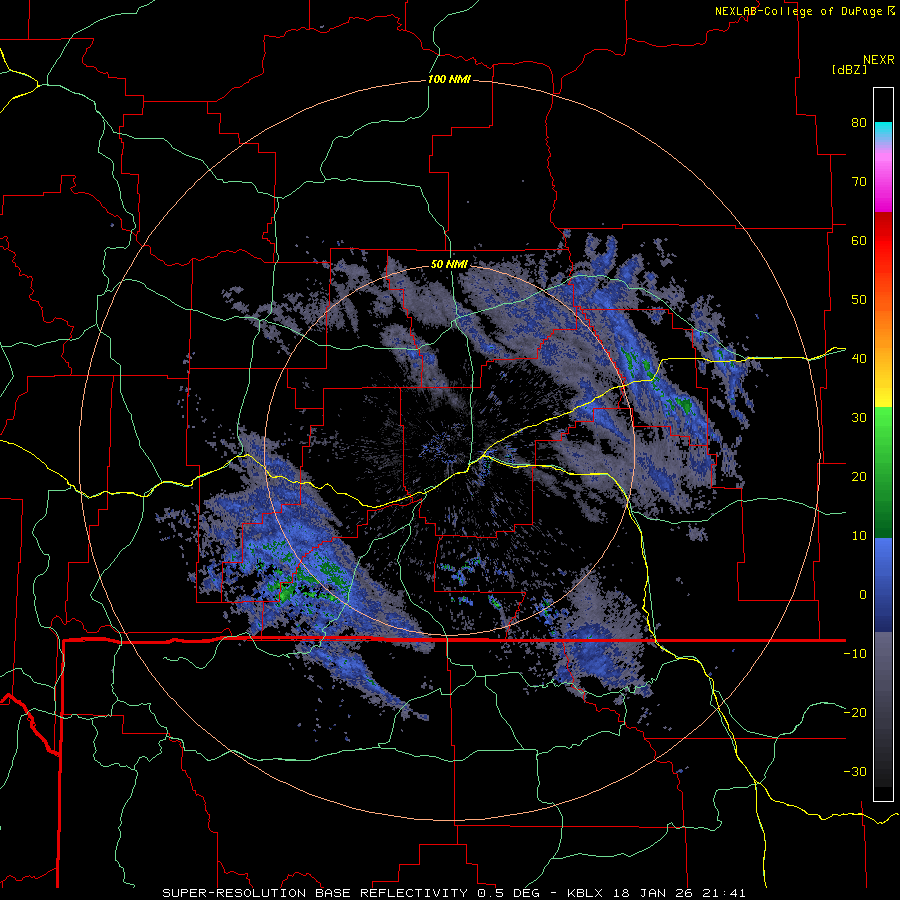Click the "[dBZ]" legend unit label
900x900 pixels.
pyautogui.click(x=849, y=69)
